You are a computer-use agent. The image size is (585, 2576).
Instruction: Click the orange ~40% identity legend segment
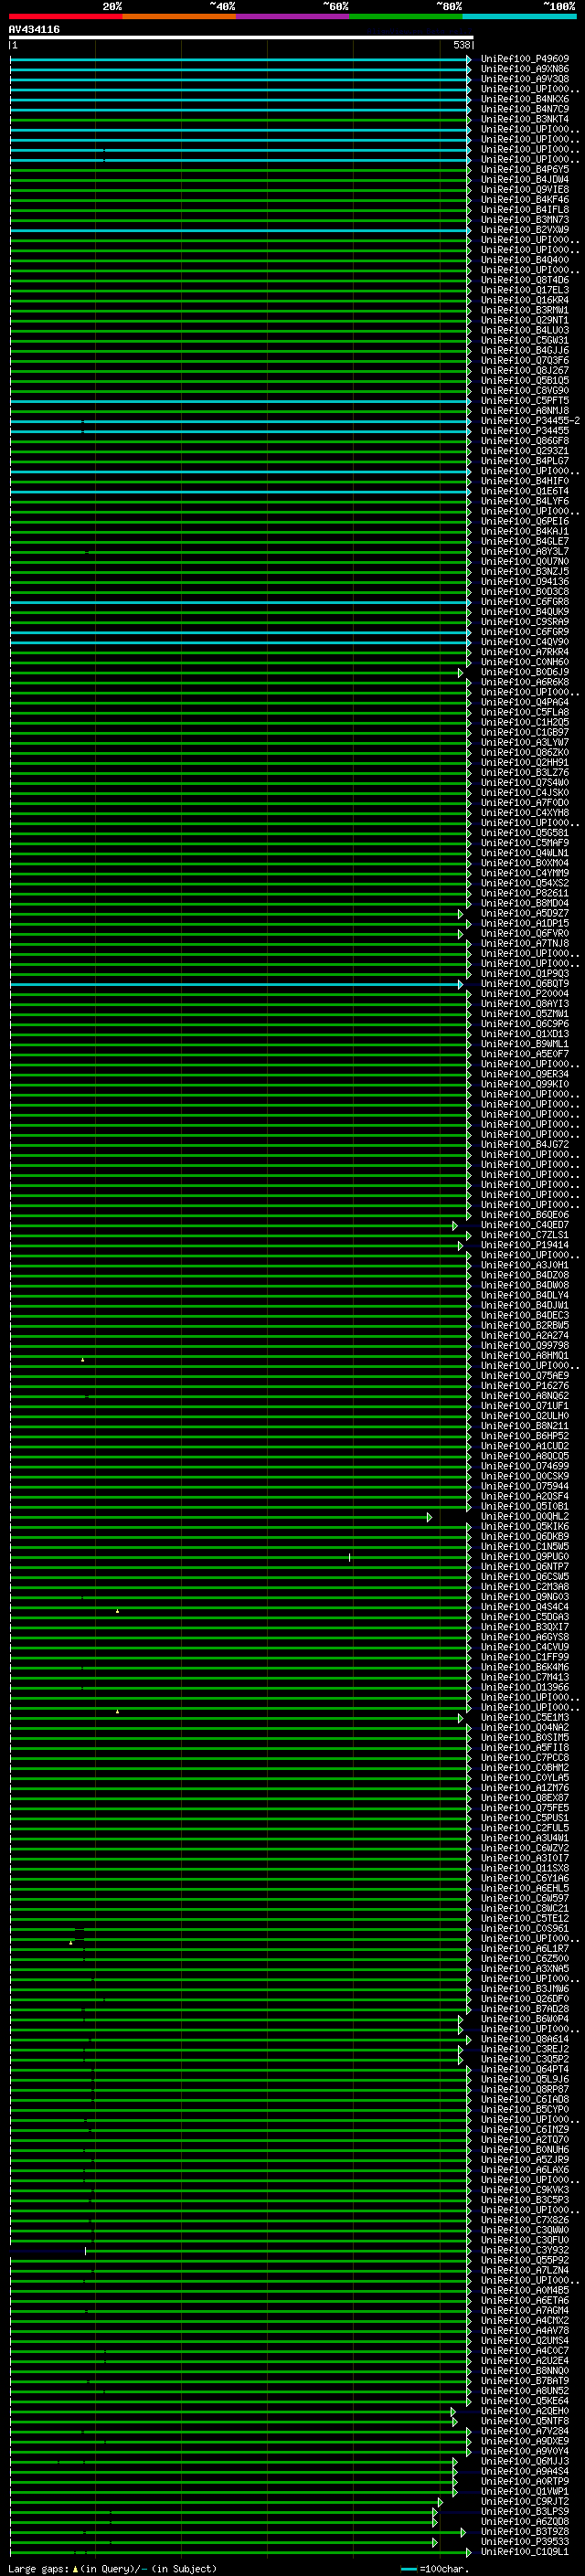[x=179, y=16]
